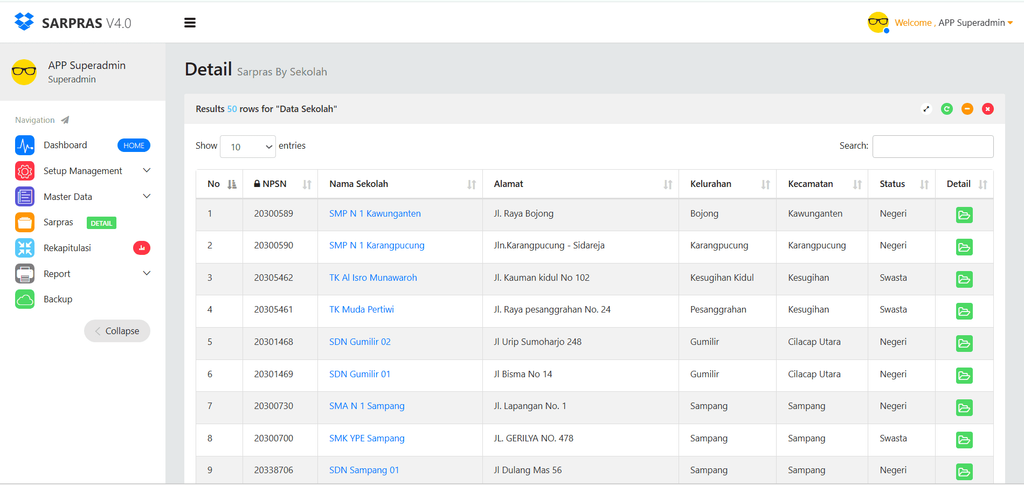Click the sidebar profile avatar
The width and height of the screenshot is (1024, 485).
coord(24,72)
